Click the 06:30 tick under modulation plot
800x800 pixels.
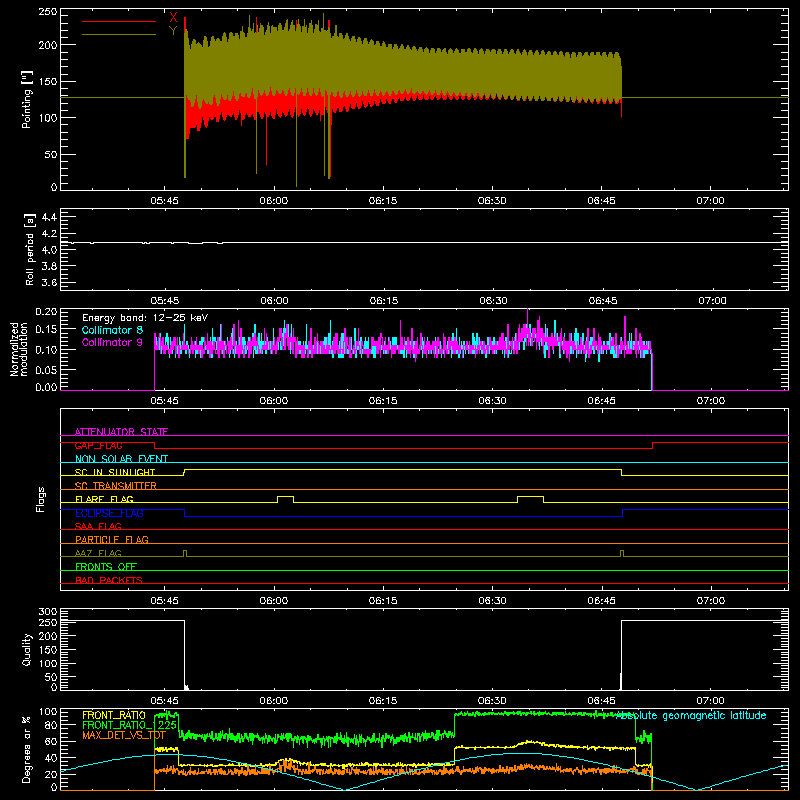tap(492, 401)
